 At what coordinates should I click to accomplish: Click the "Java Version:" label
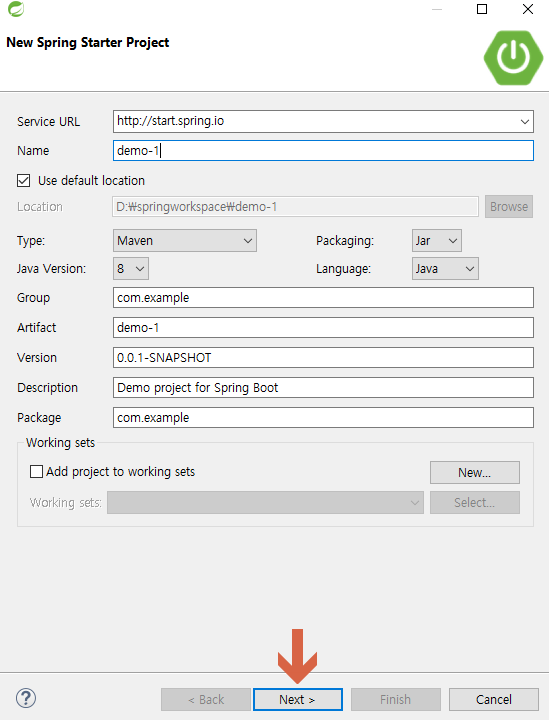coord(51,269)
